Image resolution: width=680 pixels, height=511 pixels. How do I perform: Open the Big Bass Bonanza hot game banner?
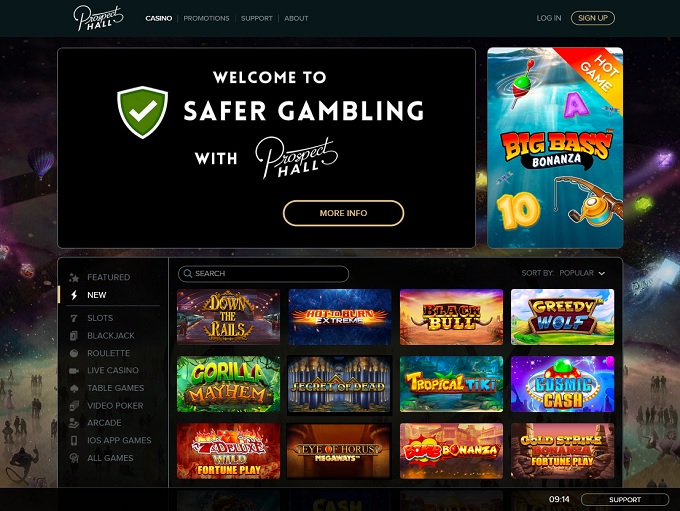tap(555, 147)
